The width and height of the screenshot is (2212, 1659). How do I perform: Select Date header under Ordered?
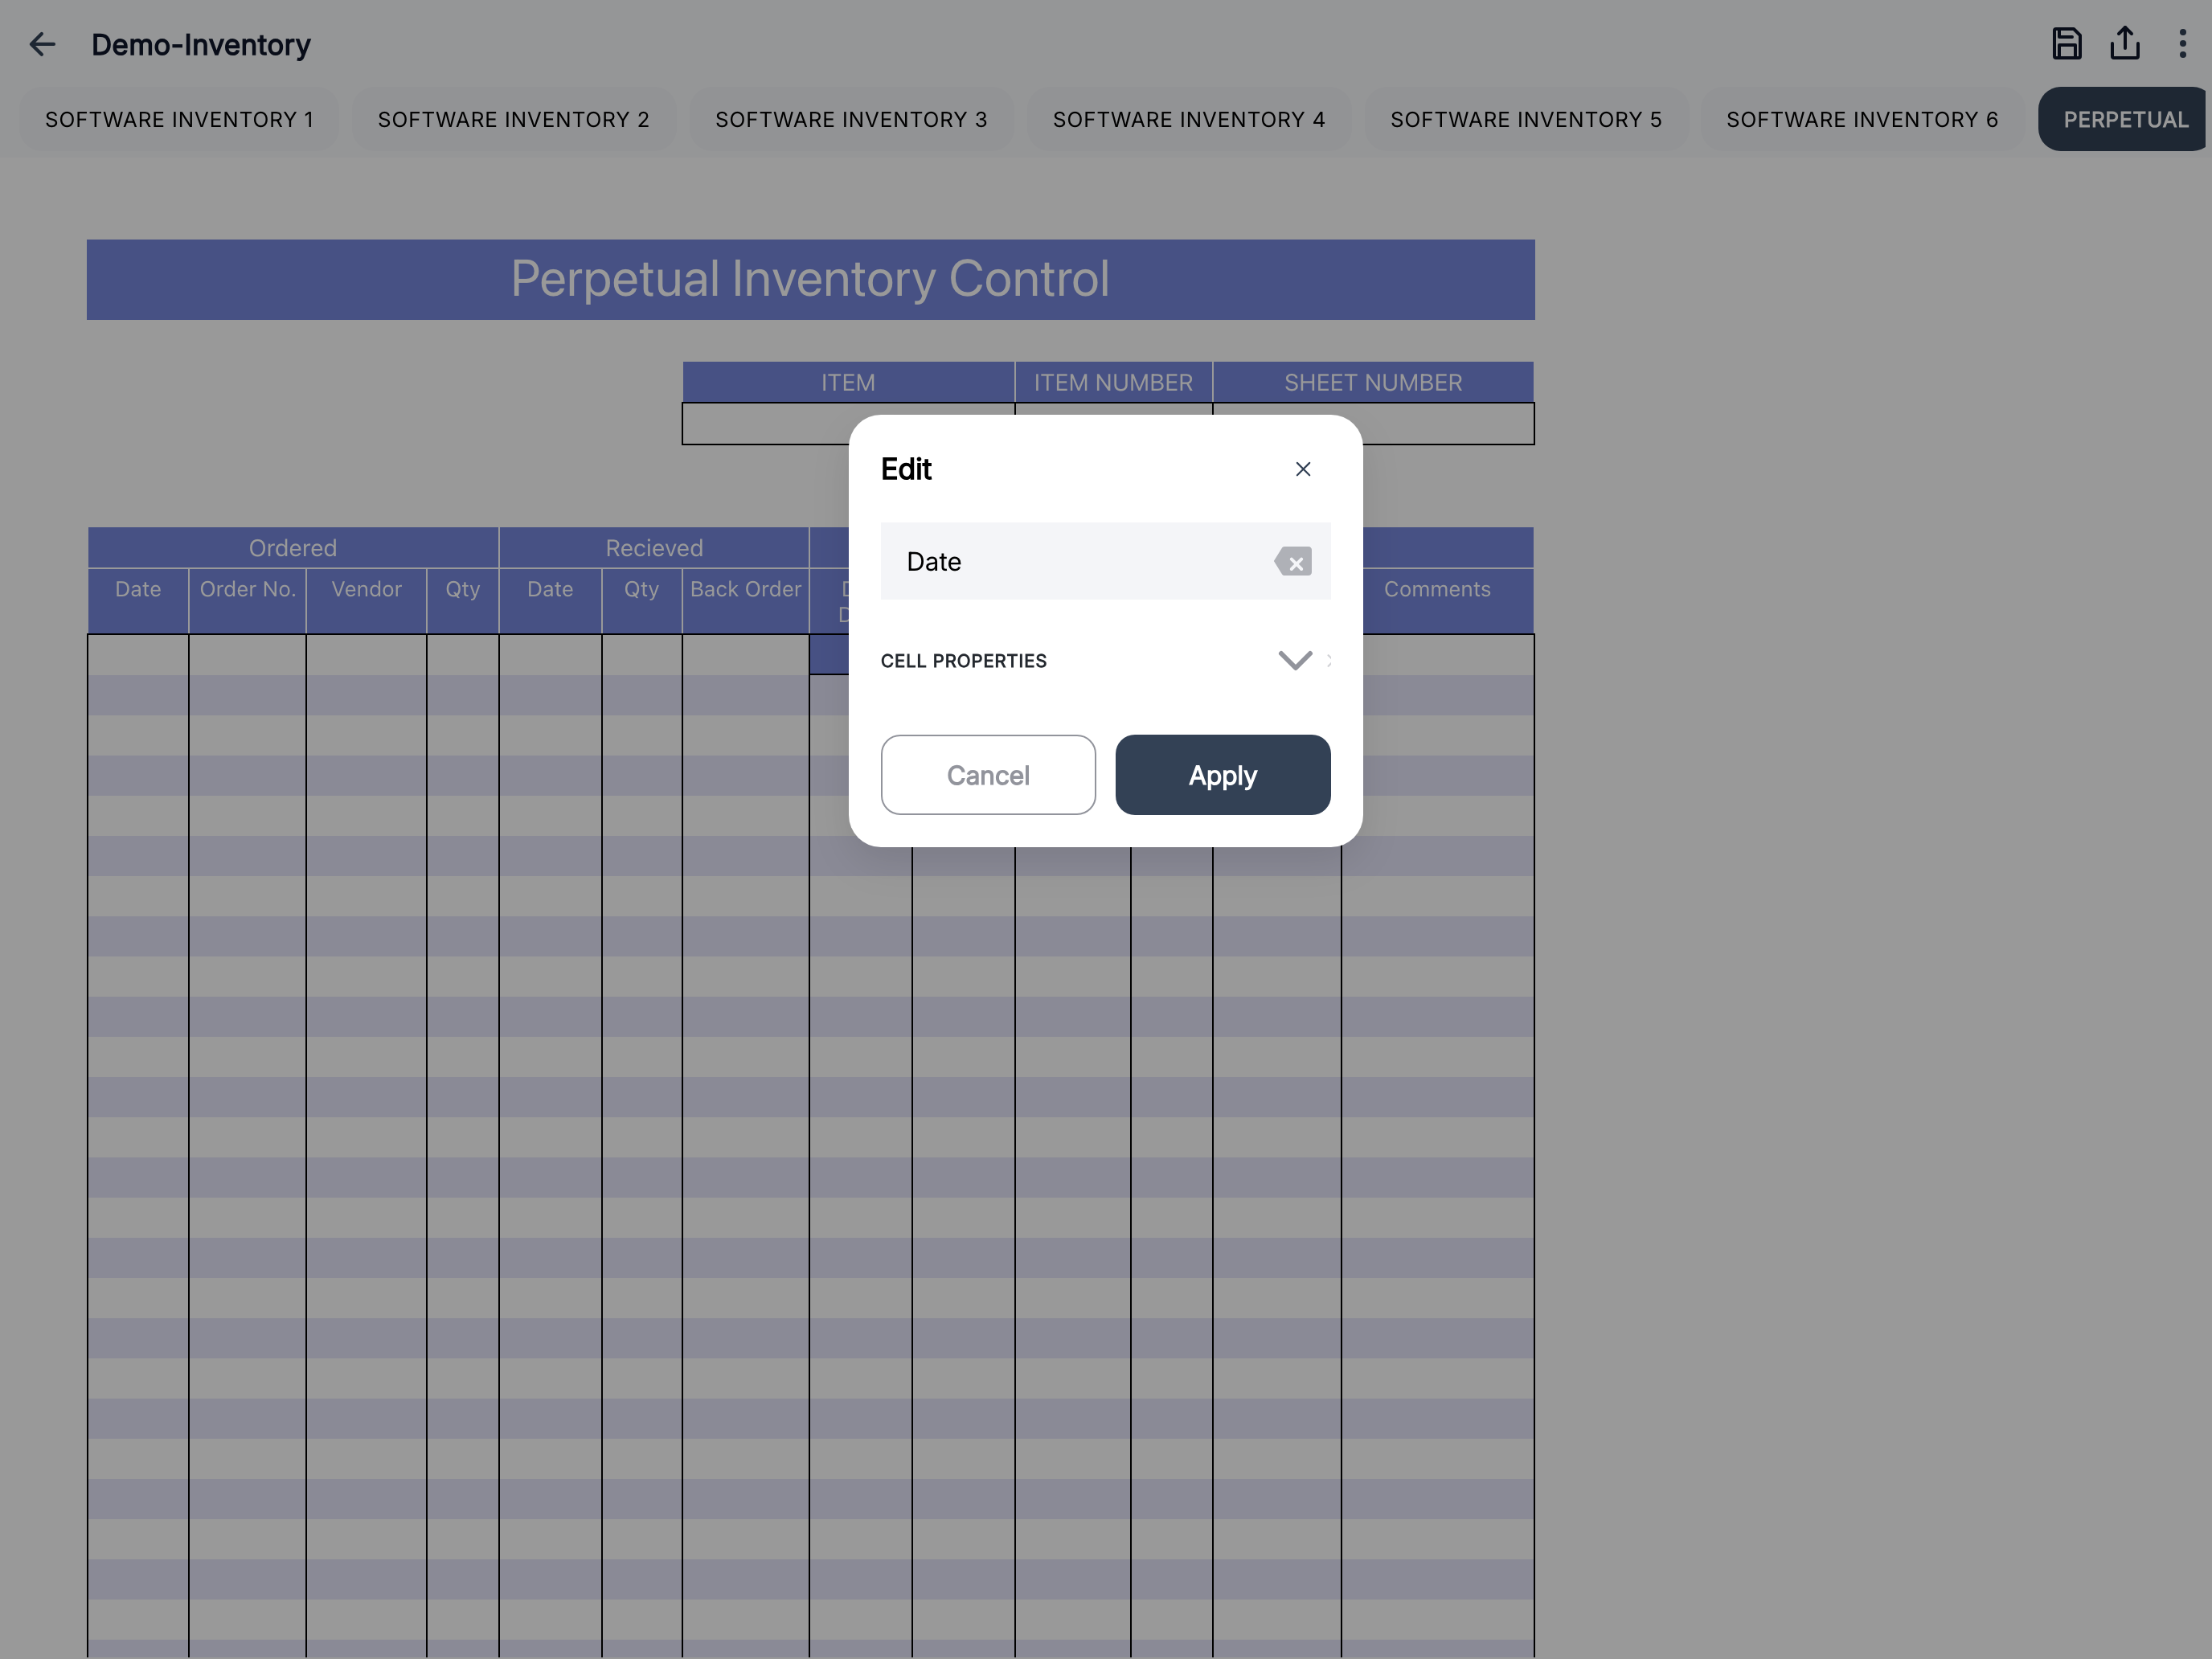pos(138,601)
